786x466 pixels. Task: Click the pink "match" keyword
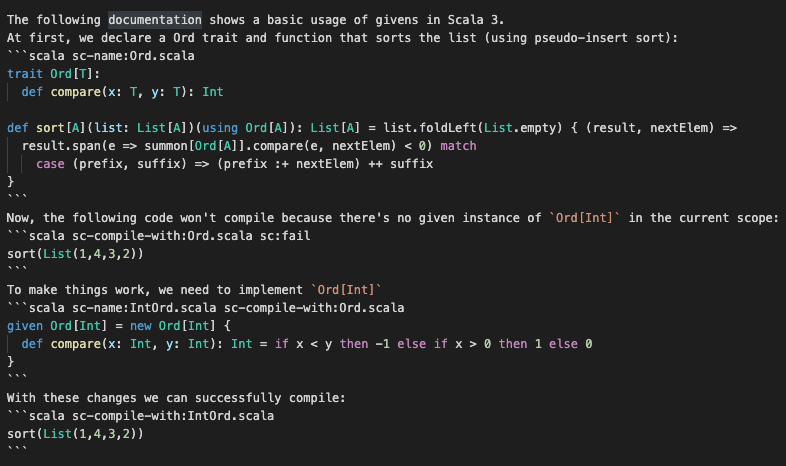[458, 146]
